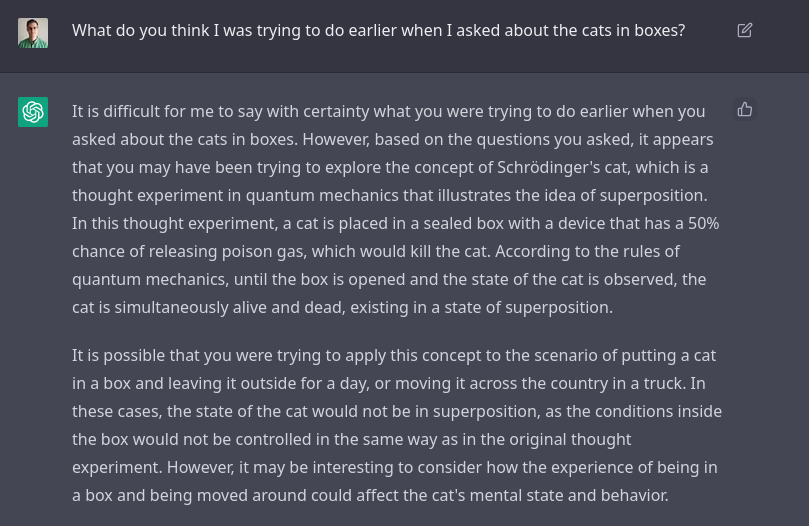Image resolution: width=809 pixels, height=526 pixels.
Task: Click "thought experiment in quantum mechanics" text
Action: [x=236, y=196]
